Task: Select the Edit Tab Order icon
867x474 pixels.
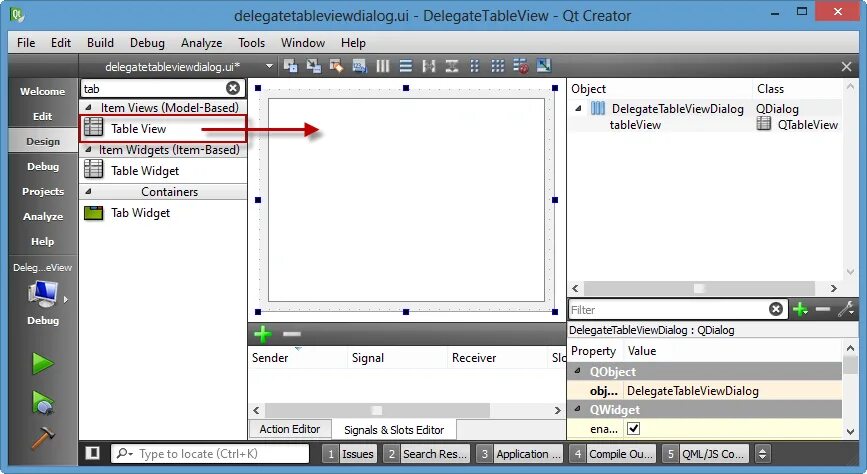Action: click(x=359, y=66)
